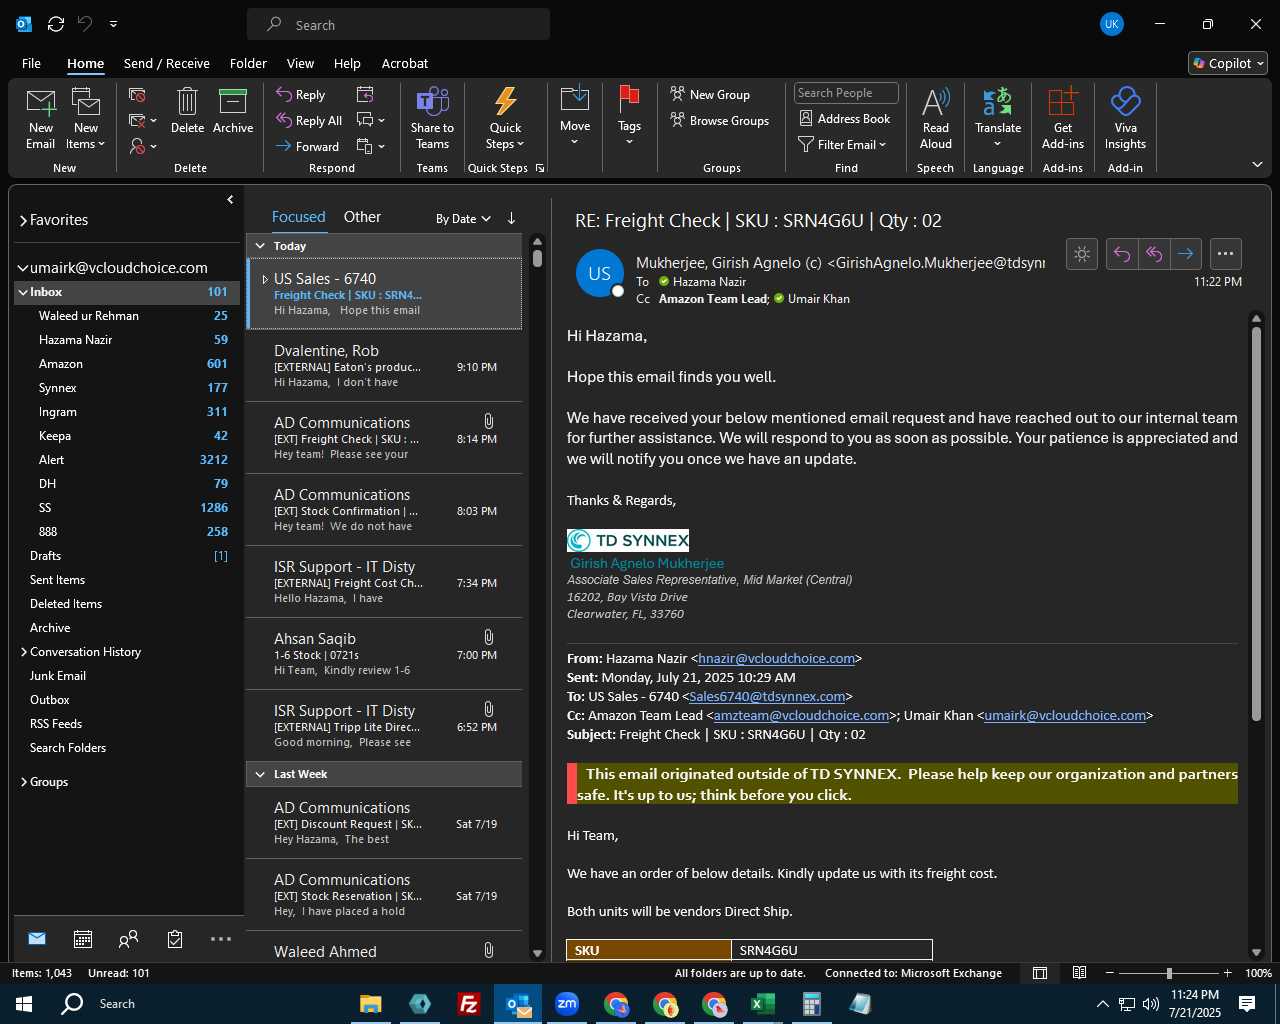Switch to the Send / Receive tab
Viewport: 1280px width, 1024px height.
click(166, 63)
